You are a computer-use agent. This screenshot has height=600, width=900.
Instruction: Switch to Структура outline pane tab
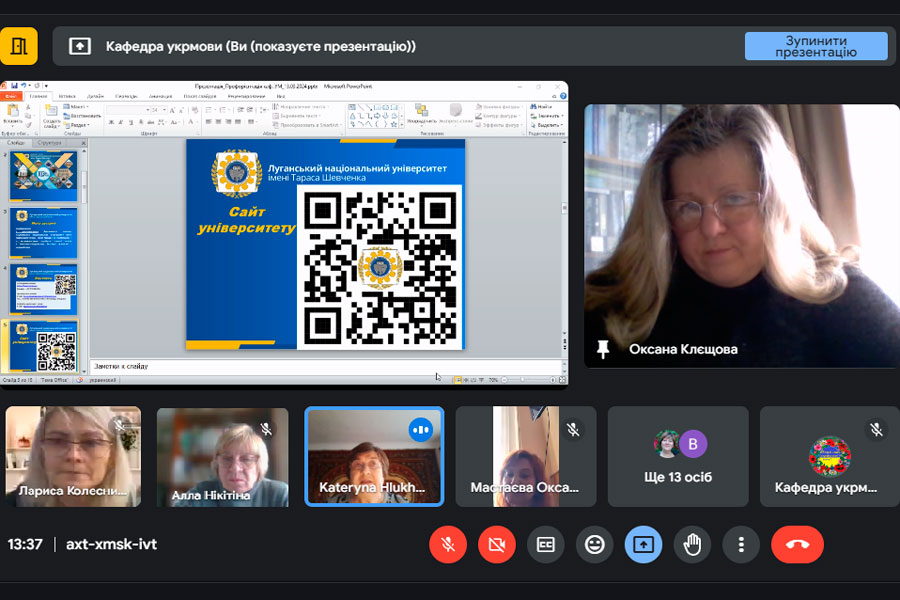point(50,142)
